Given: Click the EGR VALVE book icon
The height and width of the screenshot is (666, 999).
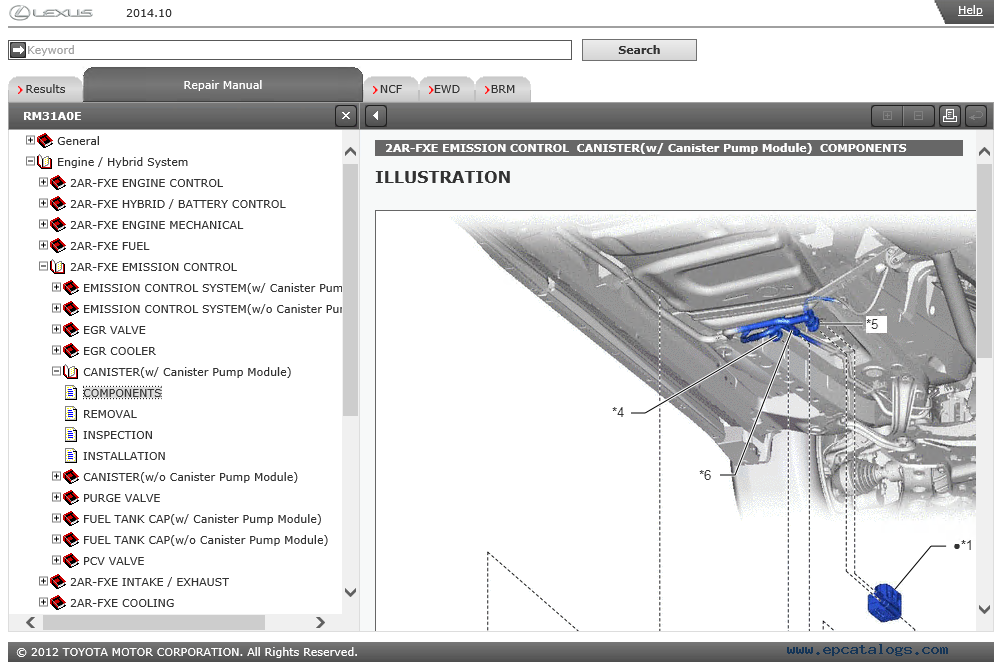Looking at the screenshot, I should point(71,330).
